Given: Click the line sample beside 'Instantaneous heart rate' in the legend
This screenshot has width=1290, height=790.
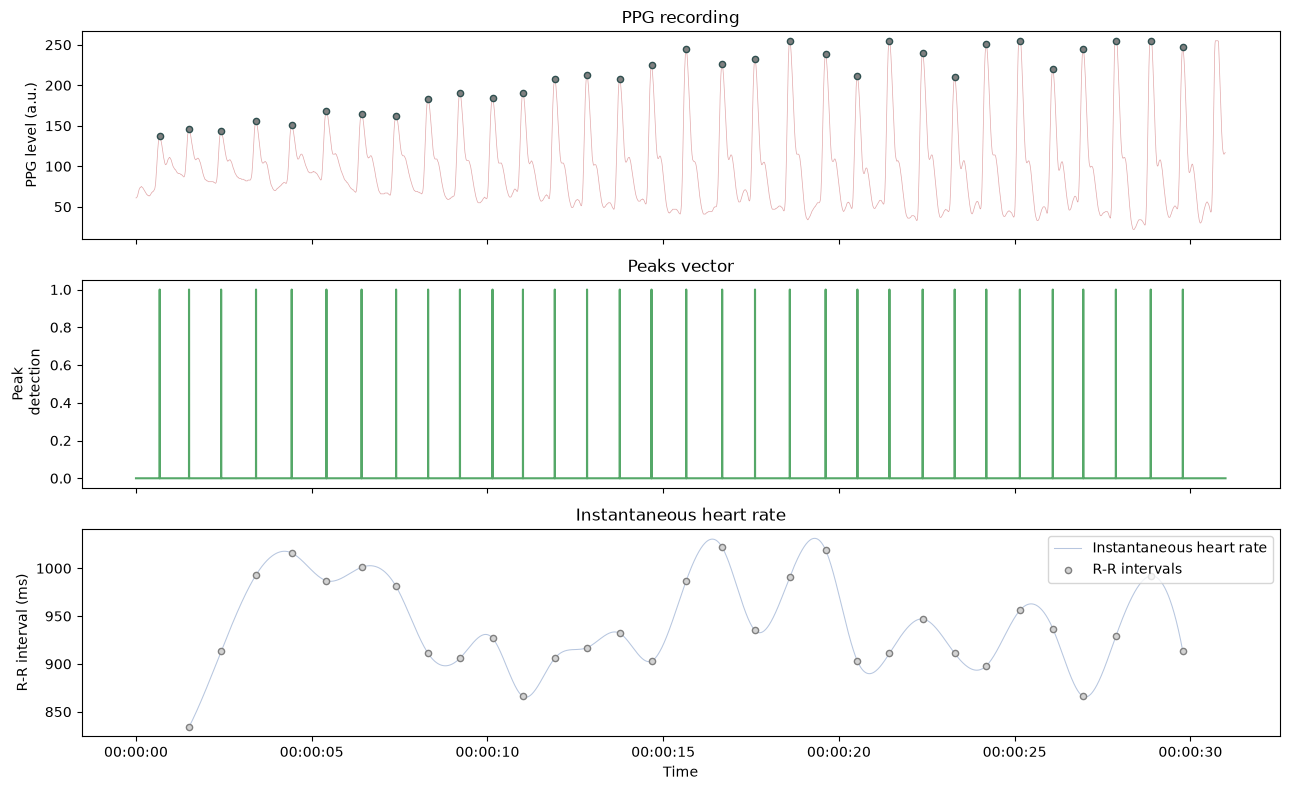Looking at the screenshot, I should point(1068,548).
